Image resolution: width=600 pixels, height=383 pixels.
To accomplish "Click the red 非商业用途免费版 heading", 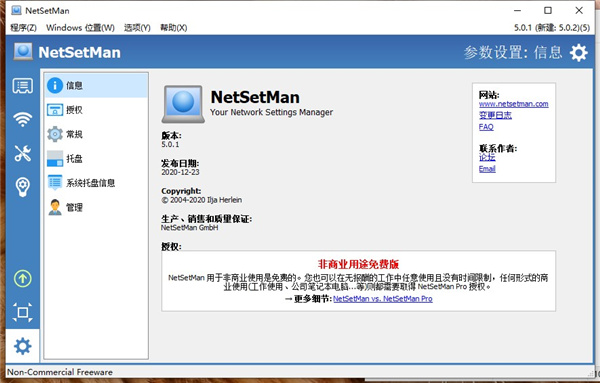I will [x=359, y=264].
